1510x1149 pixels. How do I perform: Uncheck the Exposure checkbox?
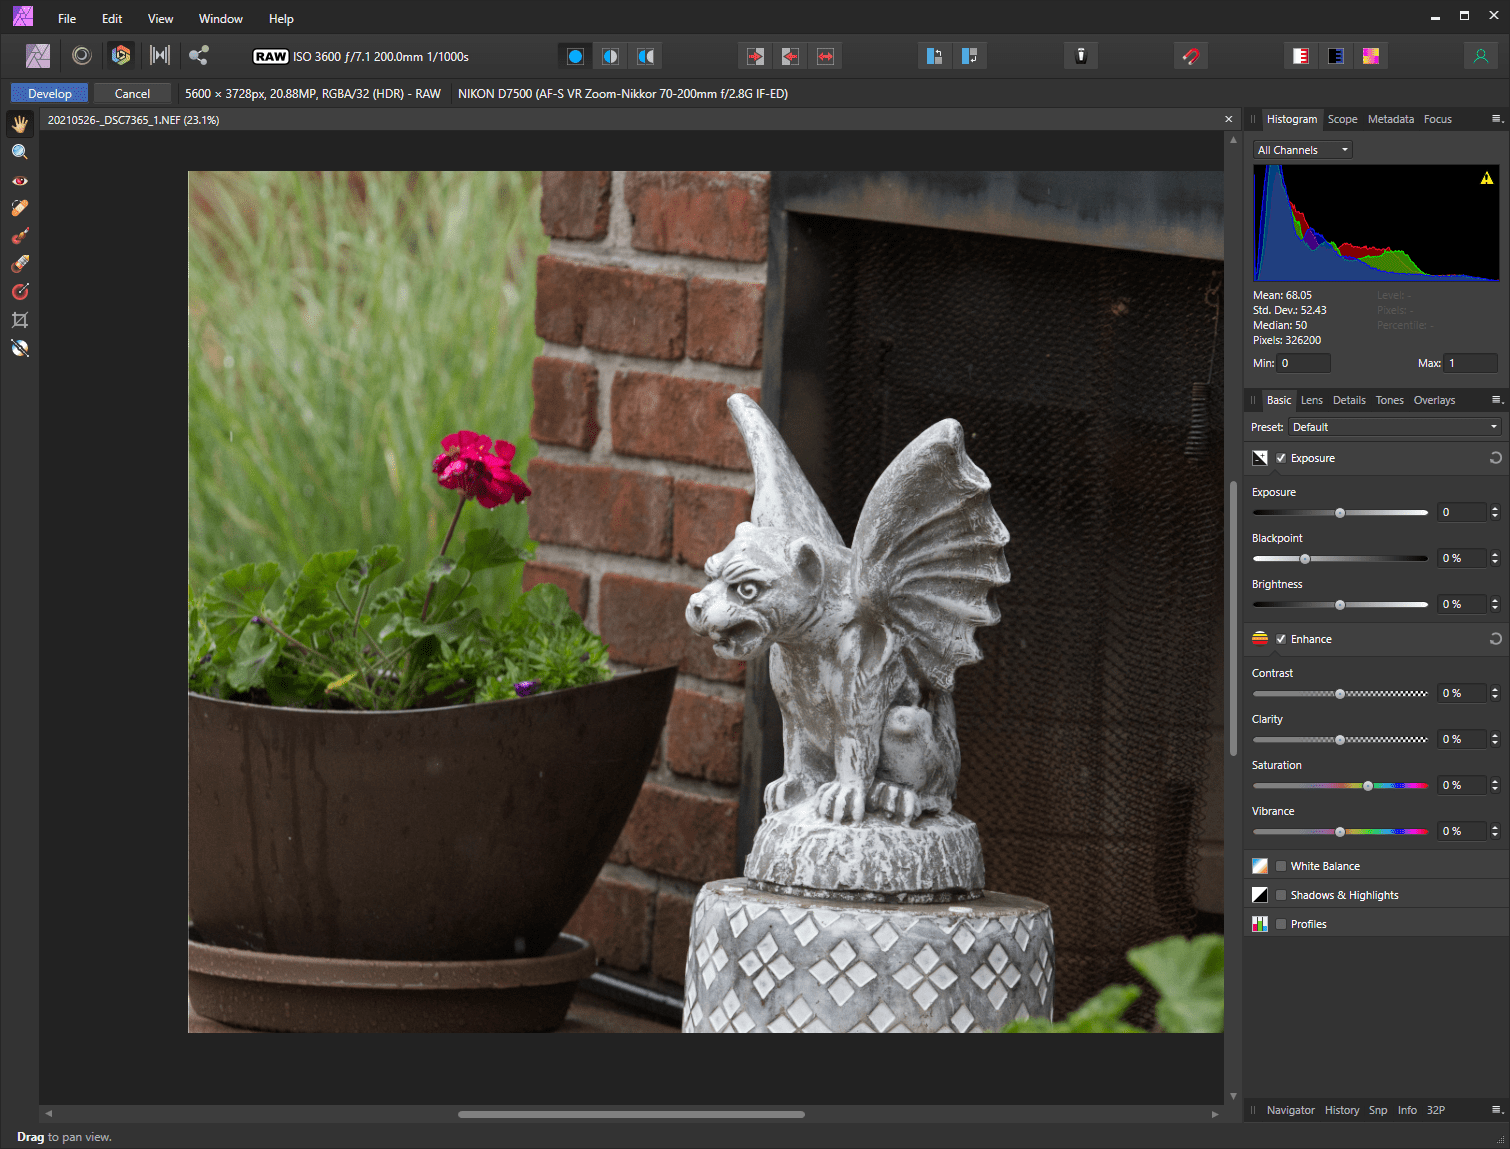click(x=1281, y=458)
